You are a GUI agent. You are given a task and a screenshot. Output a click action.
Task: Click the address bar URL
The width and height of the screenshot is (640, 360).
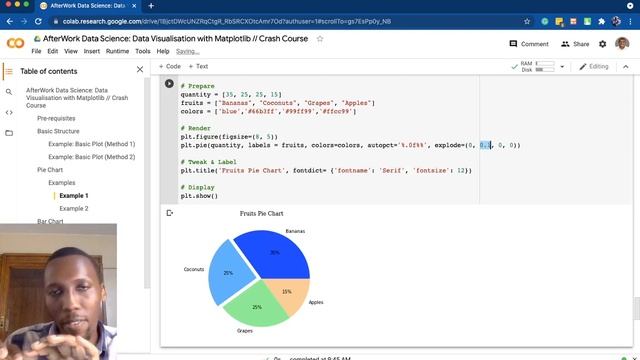coord(227,21)
